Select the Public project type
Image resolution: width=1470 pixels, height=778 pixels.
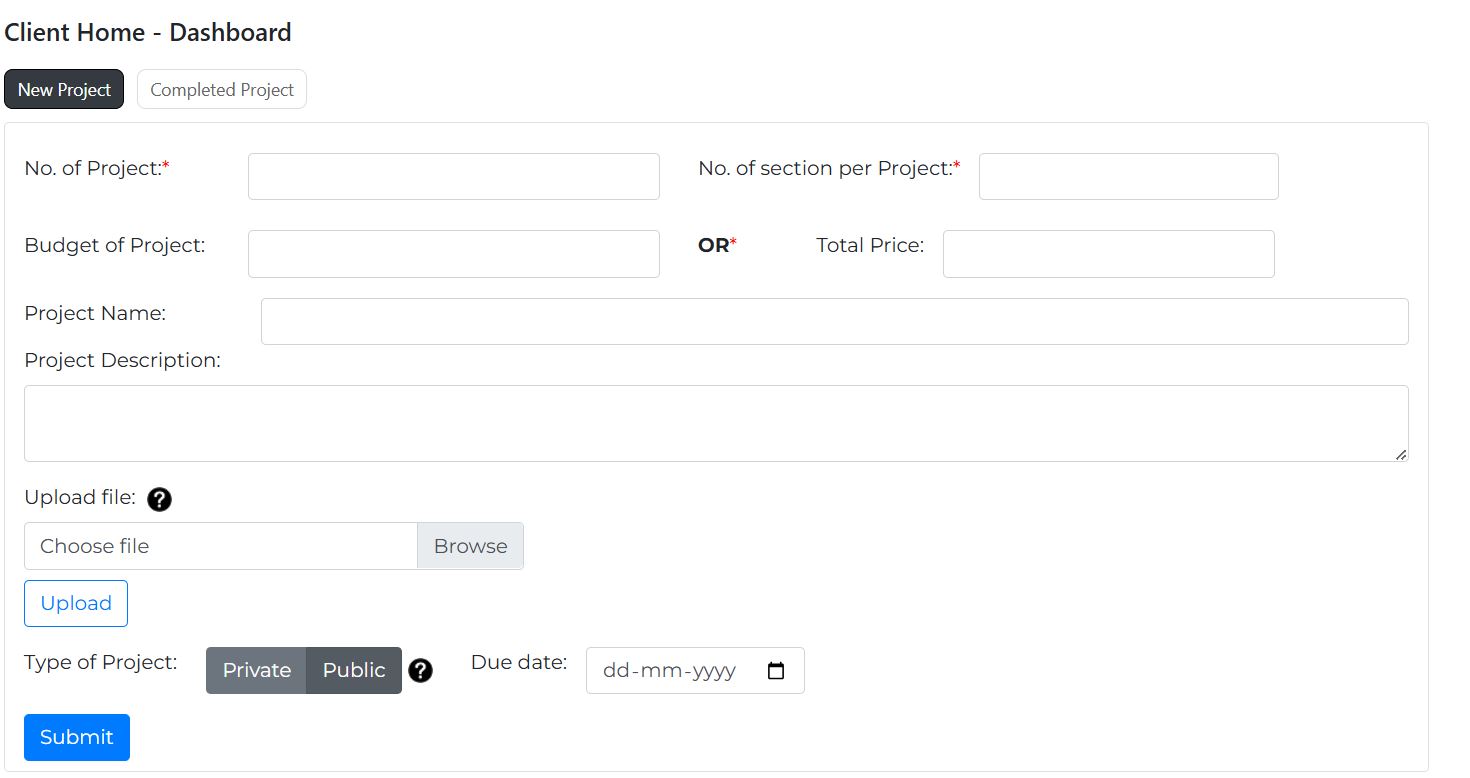click(x=354, y=670)
